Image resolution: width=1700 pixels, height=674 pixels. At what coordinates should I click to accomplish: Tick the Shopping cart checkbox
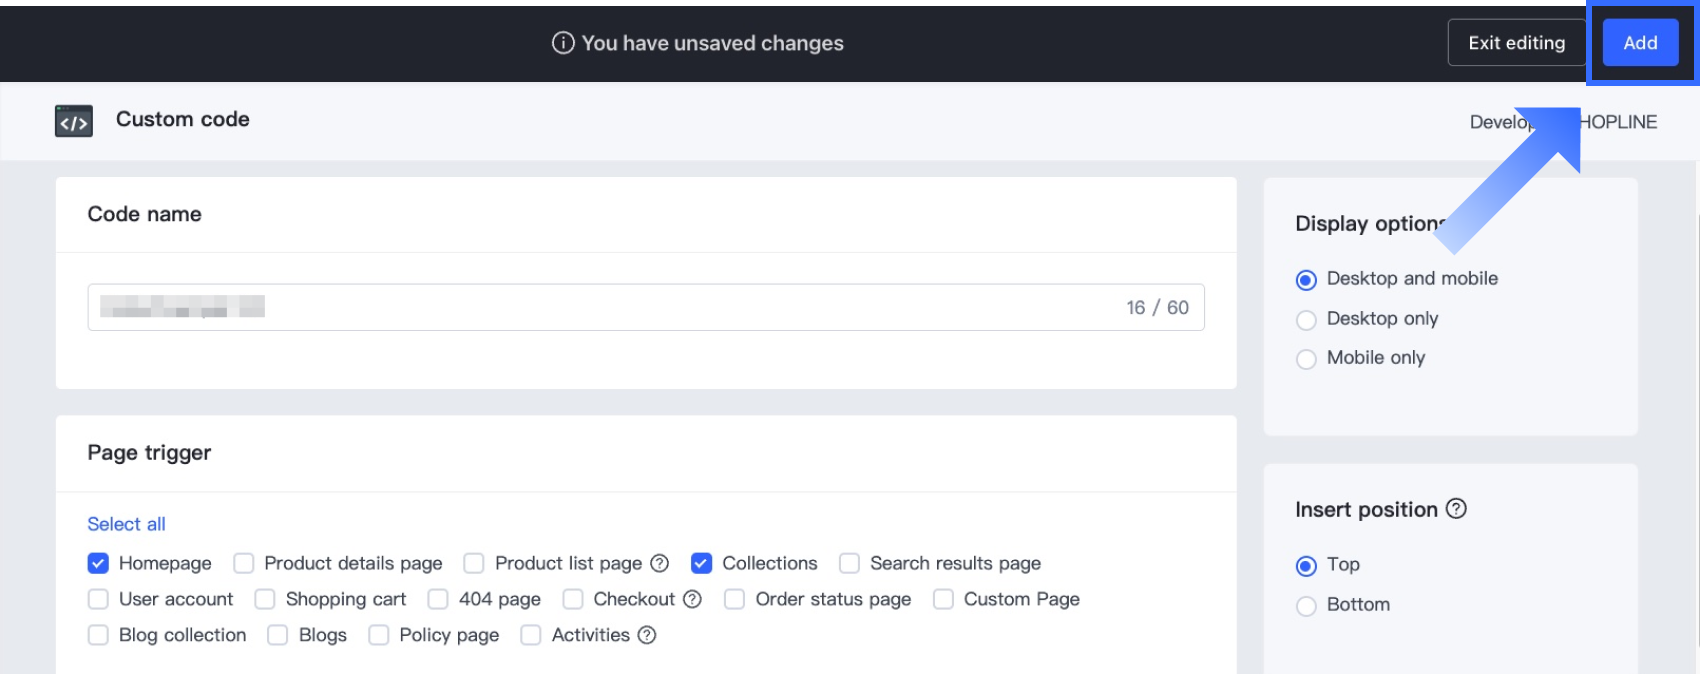point(265,599)
